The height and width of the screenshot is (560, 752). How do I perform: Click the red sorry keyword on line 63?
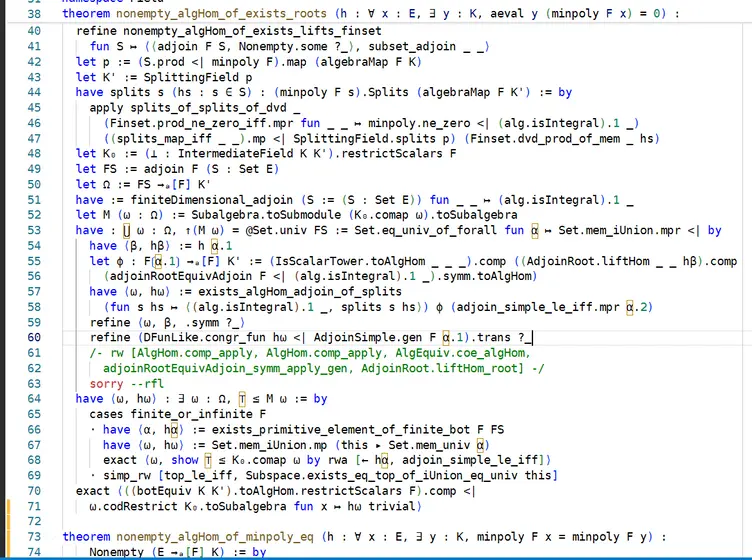pos(106,384)
